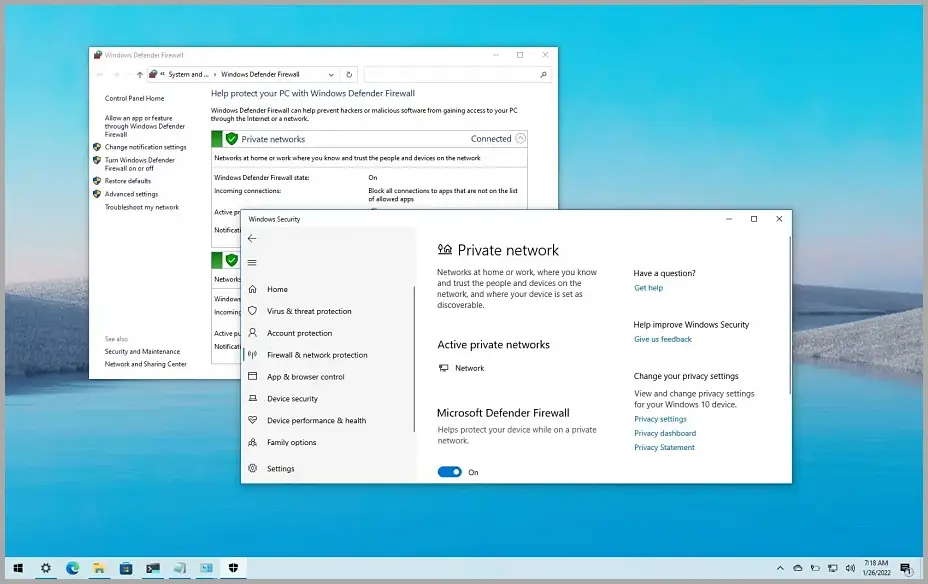Open Microsoft Store from taskbar
Viewport: 928px width, 584px height.
coord(126,569)
